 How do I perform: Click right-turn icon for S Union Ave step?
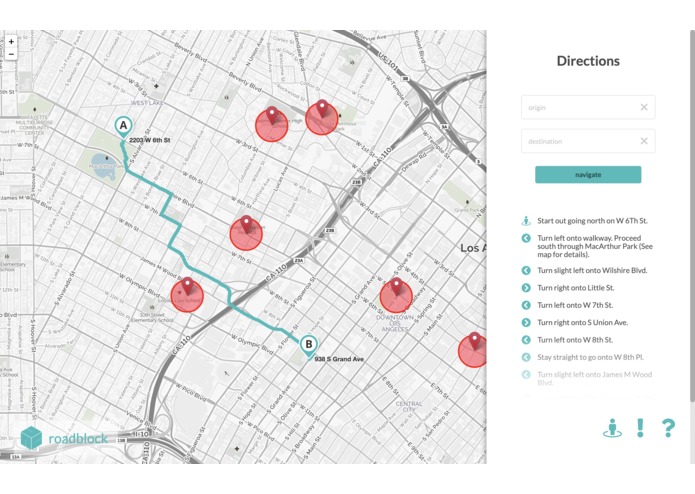point(526,323)
